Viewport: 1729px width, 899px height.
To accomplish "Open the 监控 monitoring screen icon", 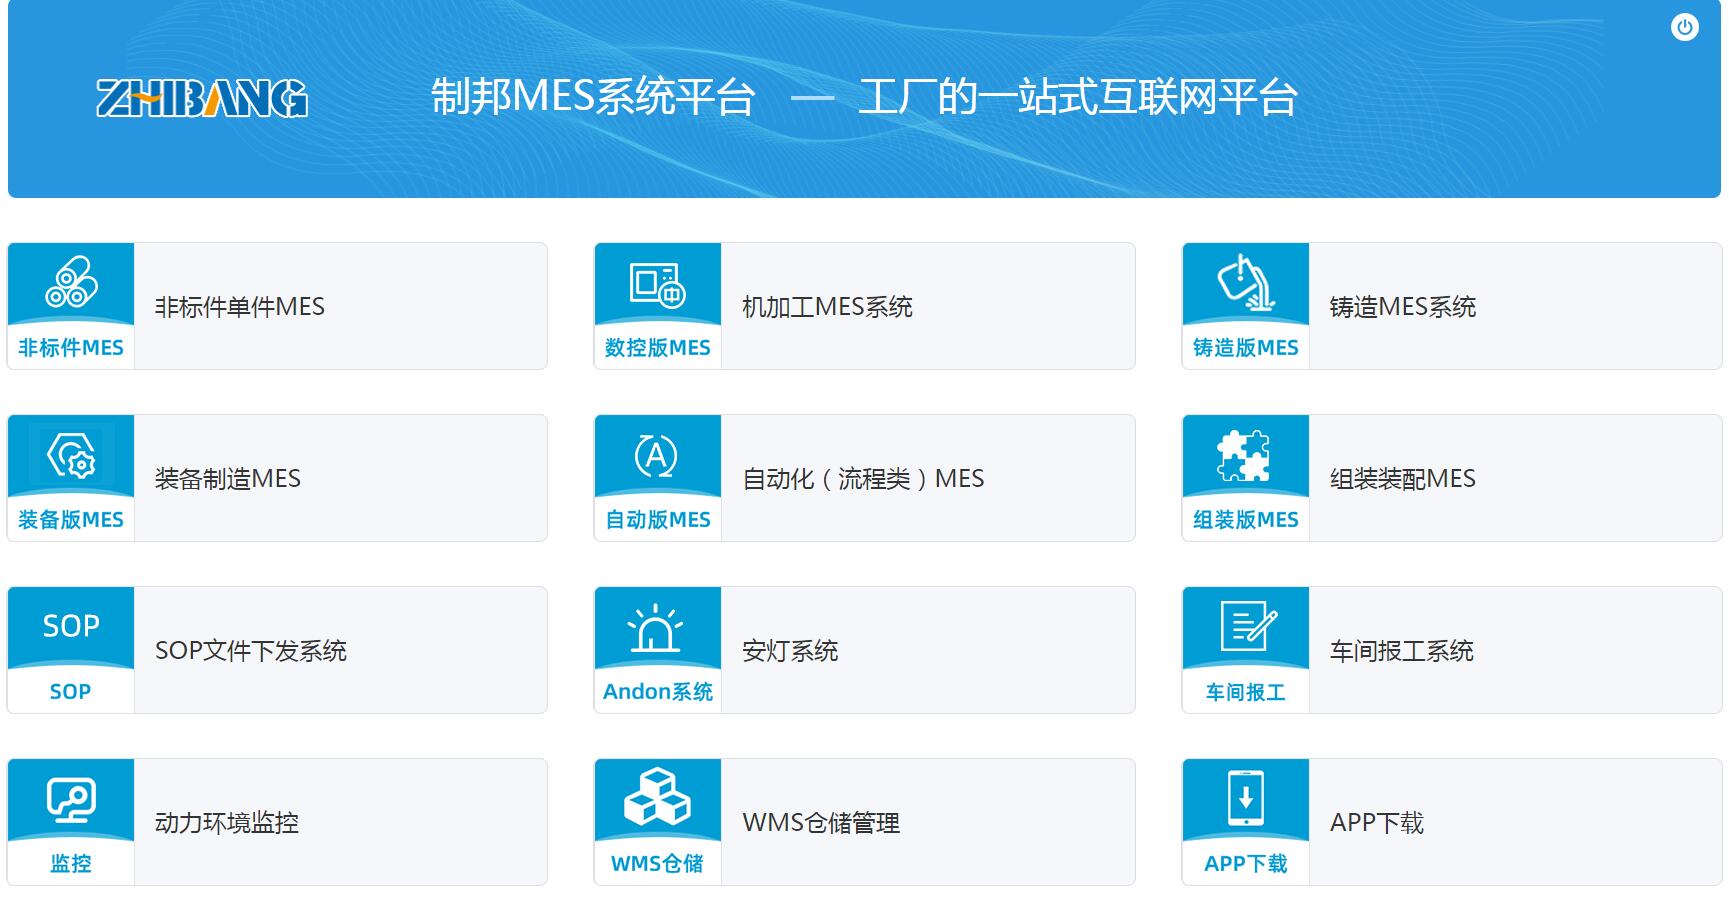I will coord(71,800).
